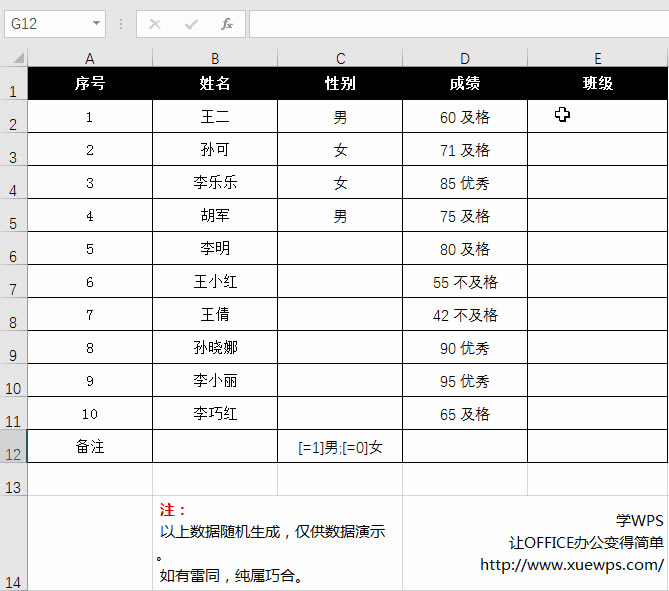The width and height of the screenshot is (669, 591).
Task: Click the 女 gender cell for 孙可
Action: click(x=340, y=149)
